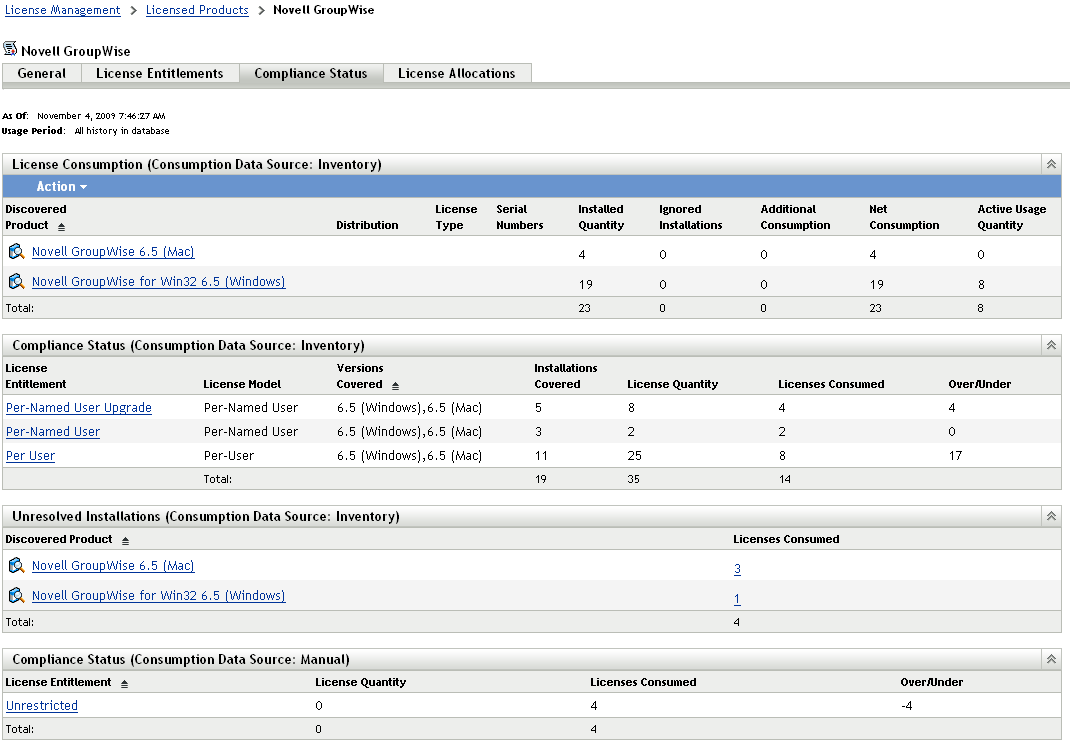Collapse the Unresolved Installations panel
Screen dimensions: 1070x751
(x=1052, y=516)
